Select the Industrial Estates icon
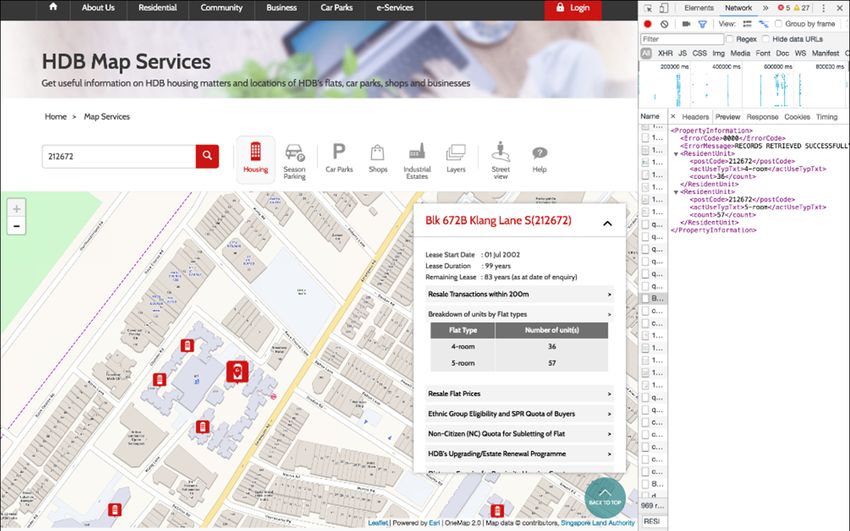Viewport: 850px width, 531px height. point(417,161)
